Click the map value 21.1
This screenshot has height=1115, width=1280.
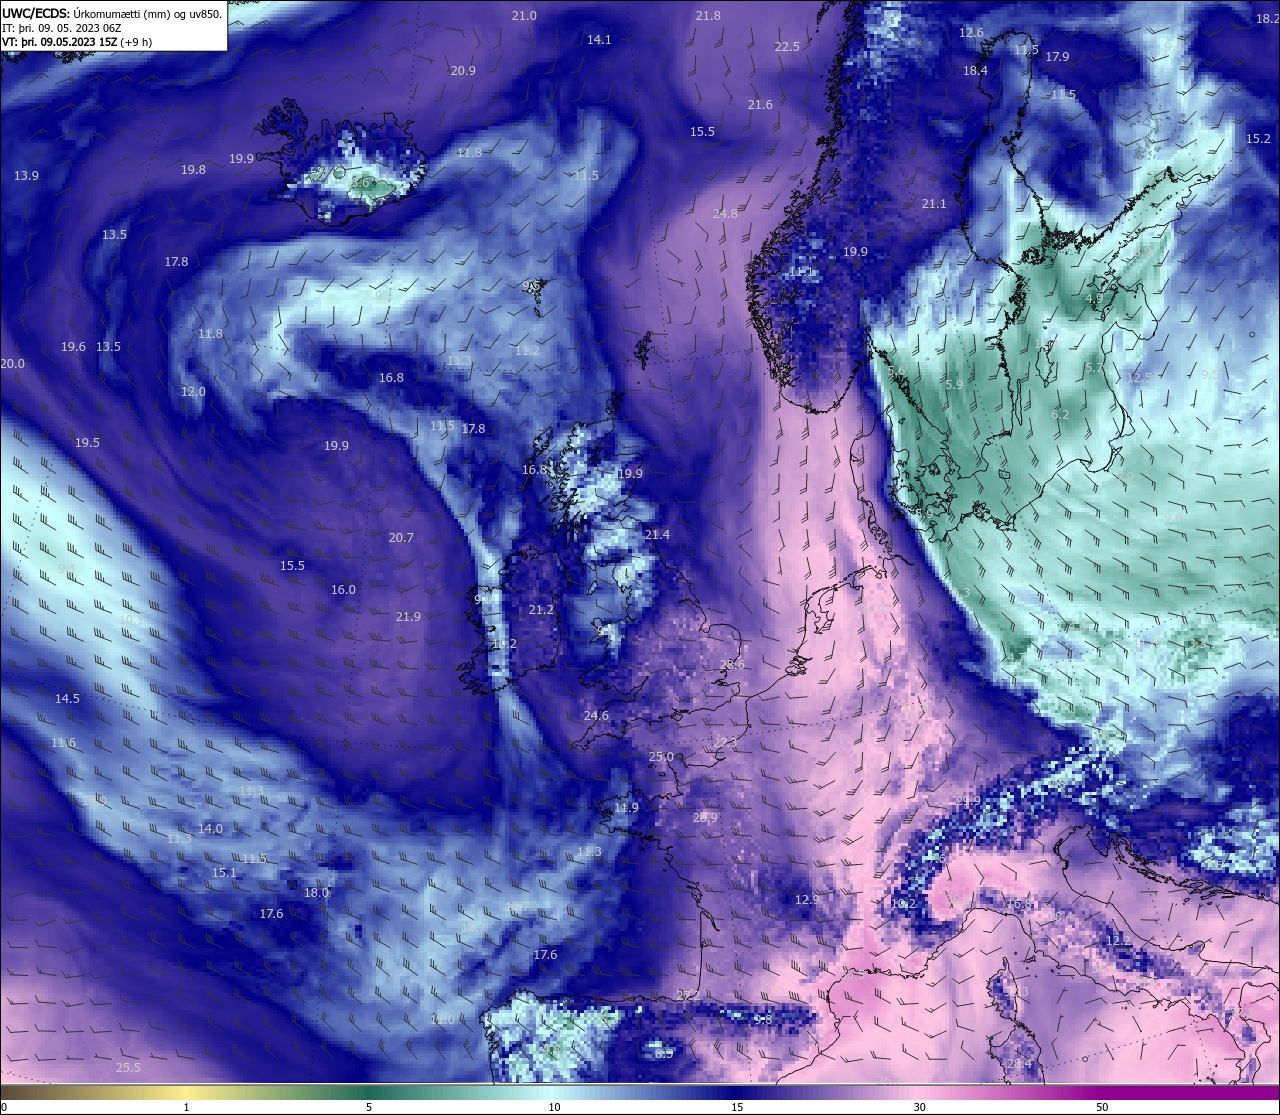point(934,204)
